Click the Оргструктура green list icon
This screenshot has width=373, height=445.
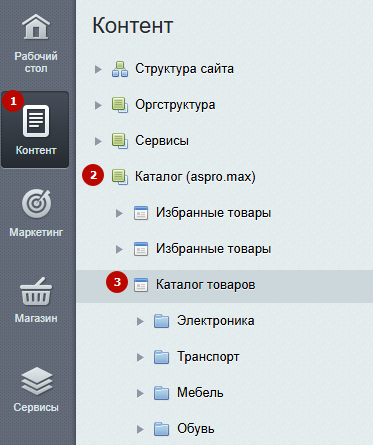click(120, 105)
